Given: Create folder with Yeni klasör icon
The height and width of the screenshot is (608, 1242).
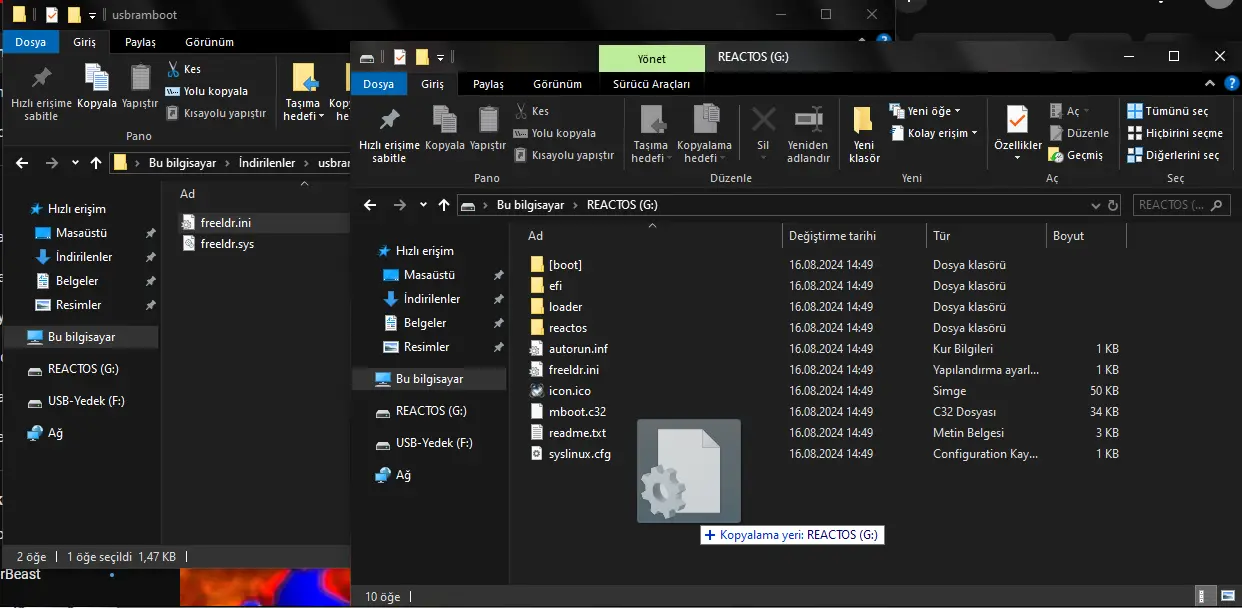Looking at the screenshot, I should pos(864,120).
